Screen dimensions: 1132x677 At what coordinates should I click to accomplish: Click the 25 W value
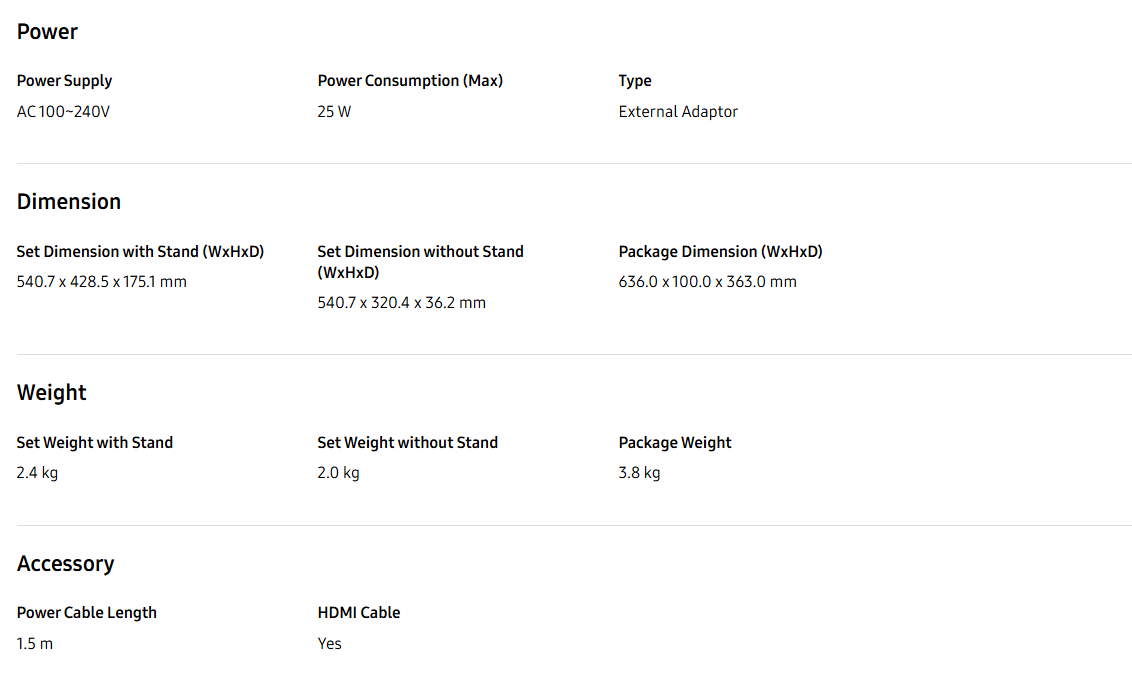pyautogui.click(x=334, y=112)
